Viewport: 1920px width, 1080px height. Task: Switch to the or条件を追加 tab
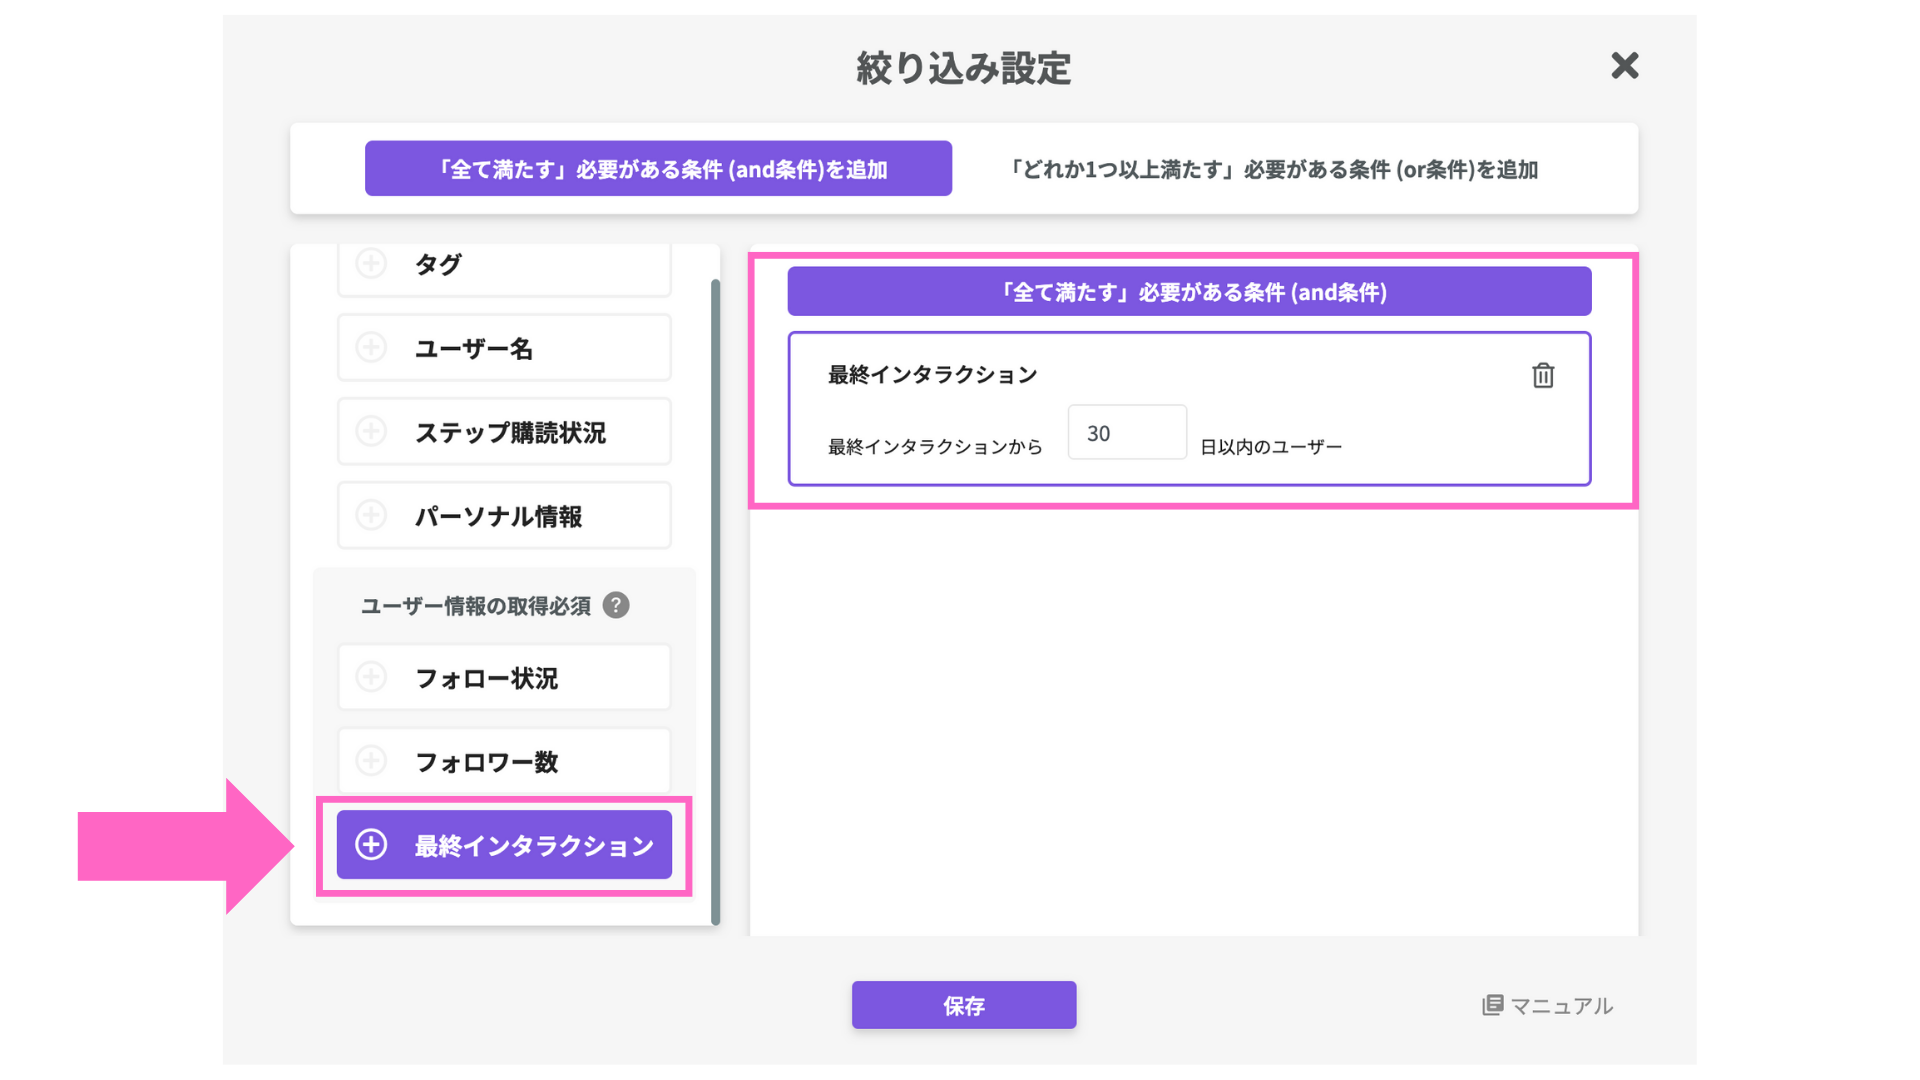1272,169
